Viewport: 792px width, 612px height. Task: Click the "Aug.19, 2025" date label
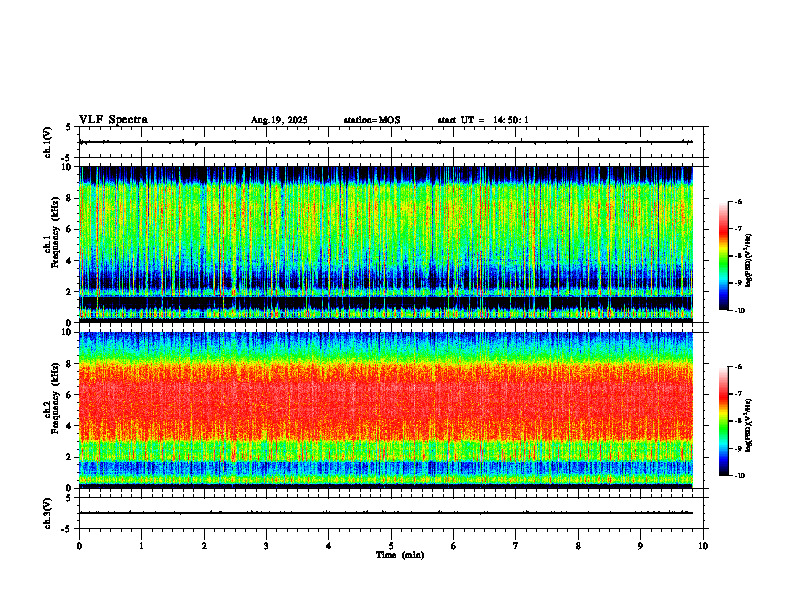click(279, 120)
